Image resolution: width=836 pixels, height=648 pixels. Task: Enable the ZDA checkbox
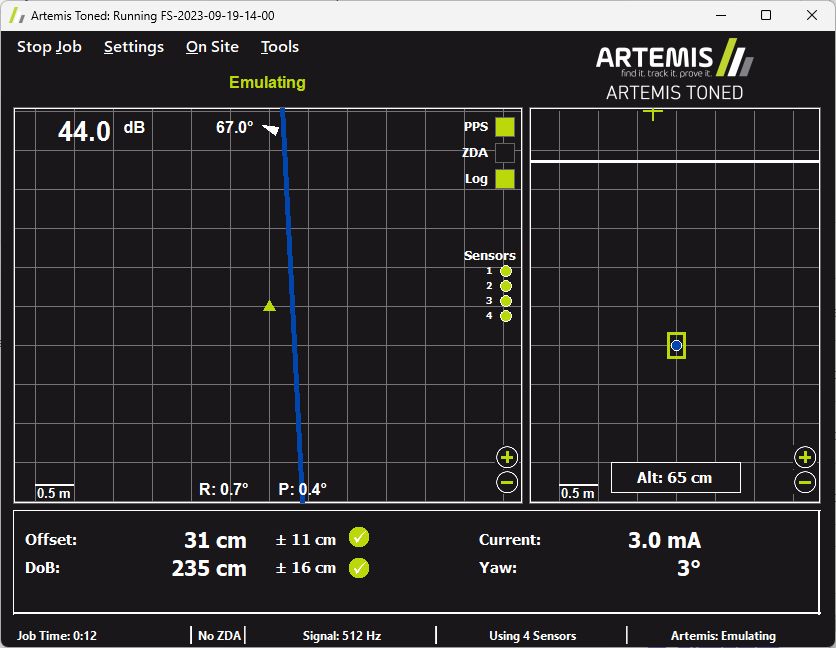tap(505, 153)
